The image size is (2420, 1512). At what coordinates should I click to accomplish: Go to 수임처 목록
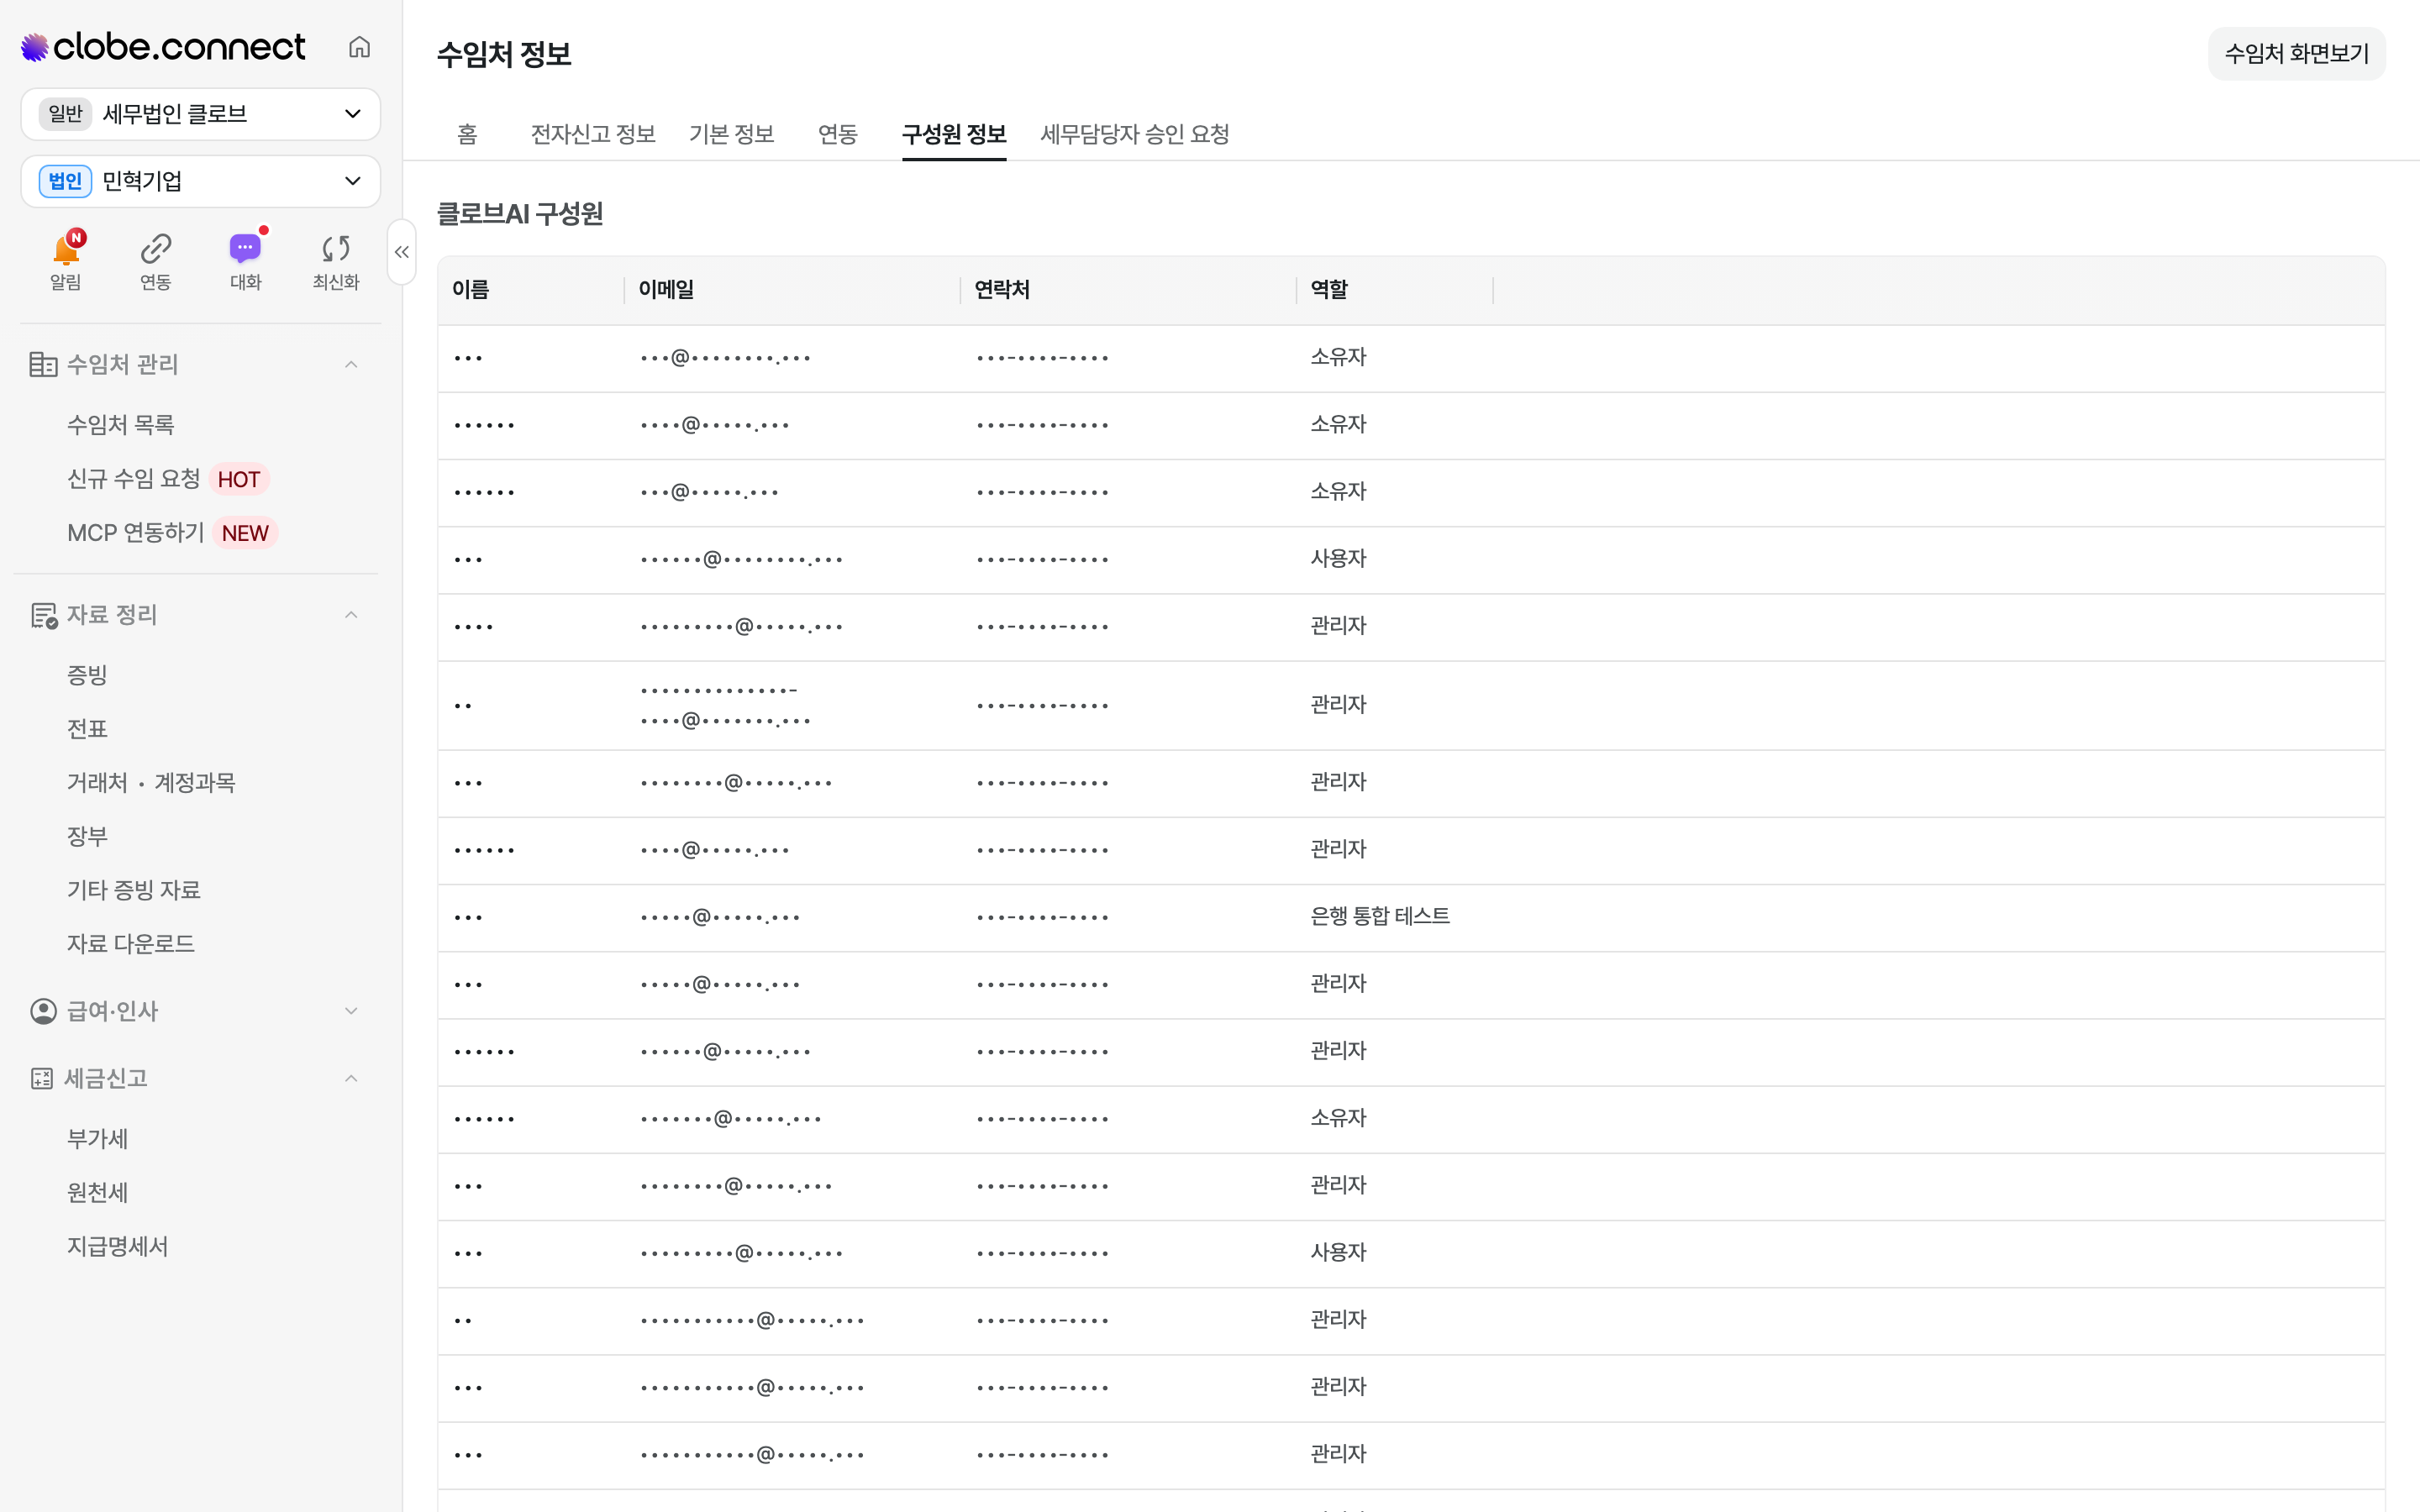tap(121, 425)
